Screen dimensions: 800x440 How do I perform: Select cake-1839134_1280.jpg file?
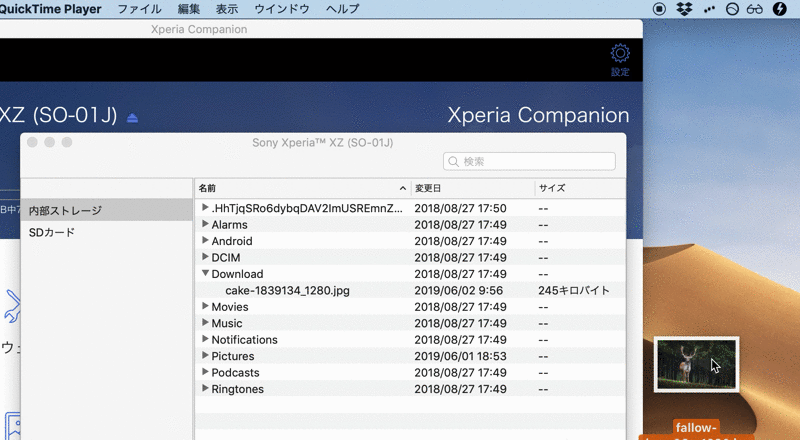pyautogui.click(x=287, y=290)
